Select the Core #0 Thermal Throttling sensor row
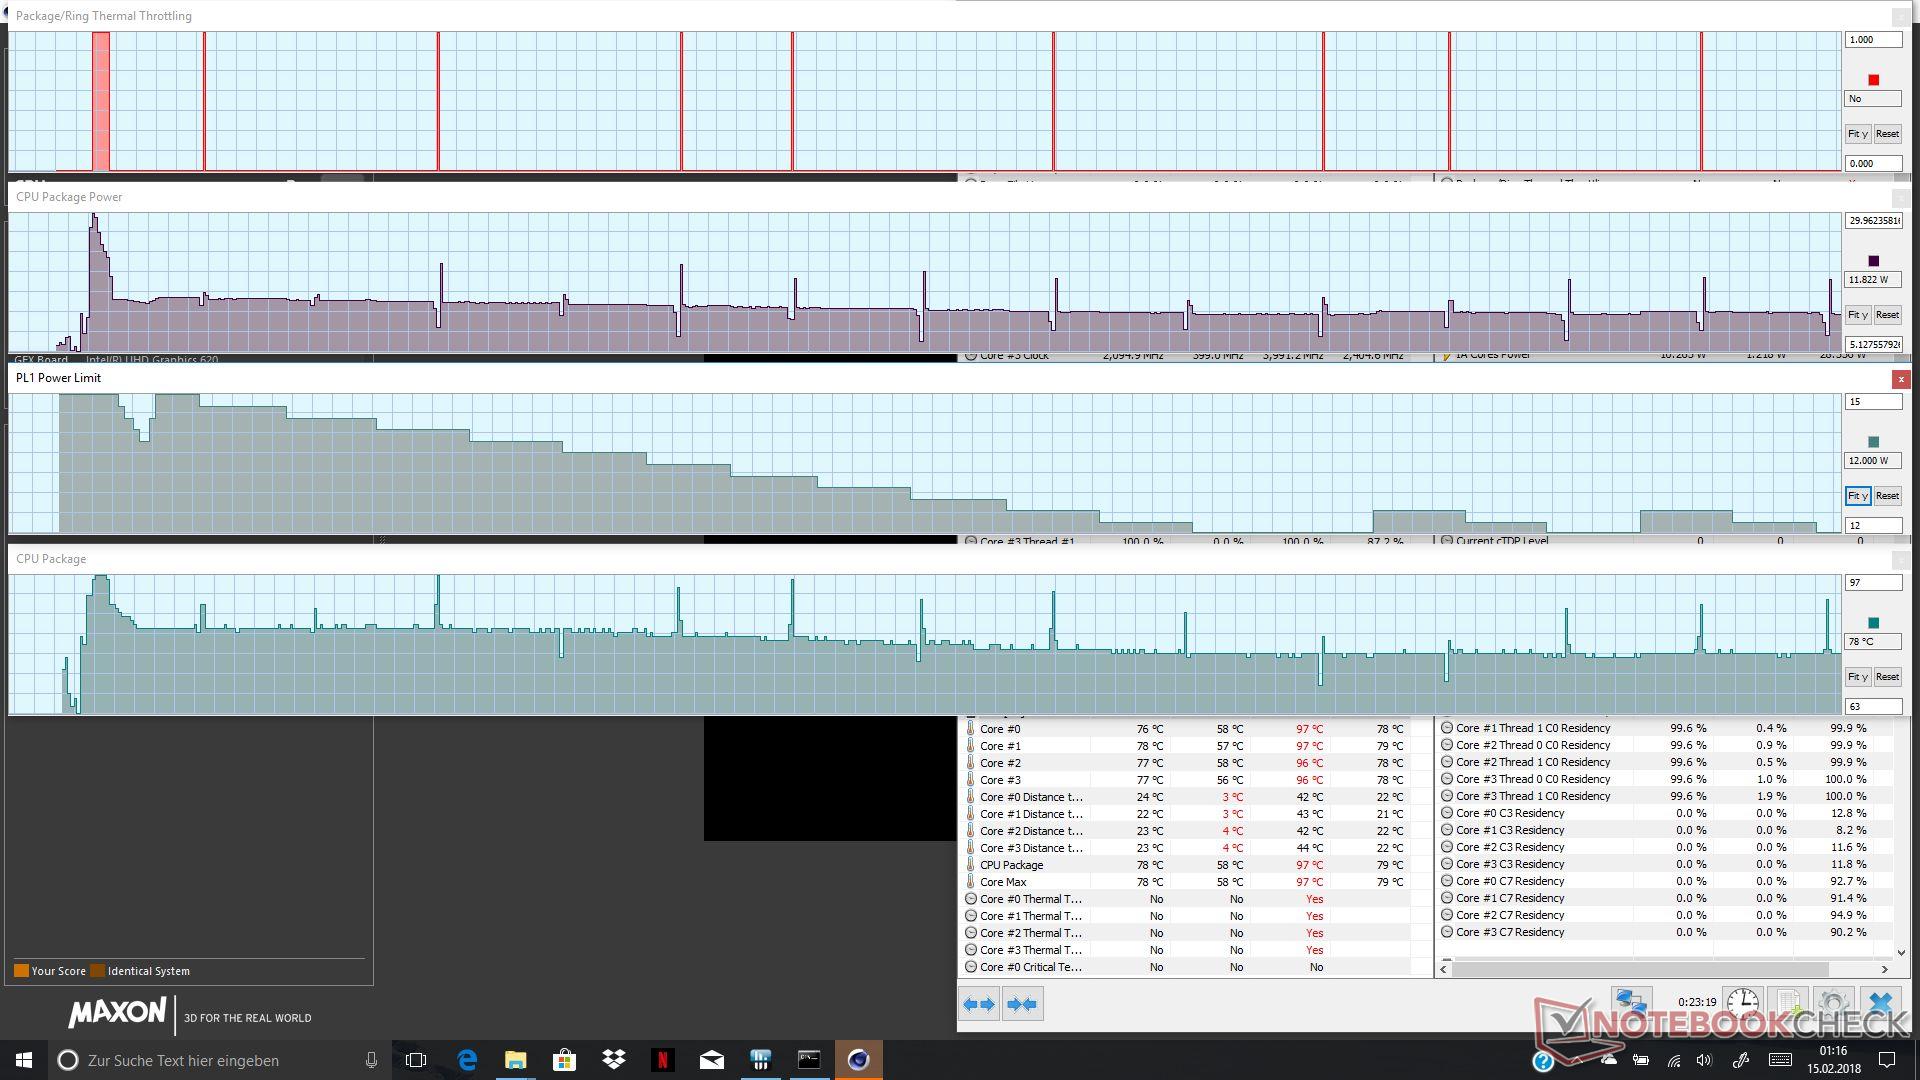This screenshot has height=1080, width=1920. 1030,899
